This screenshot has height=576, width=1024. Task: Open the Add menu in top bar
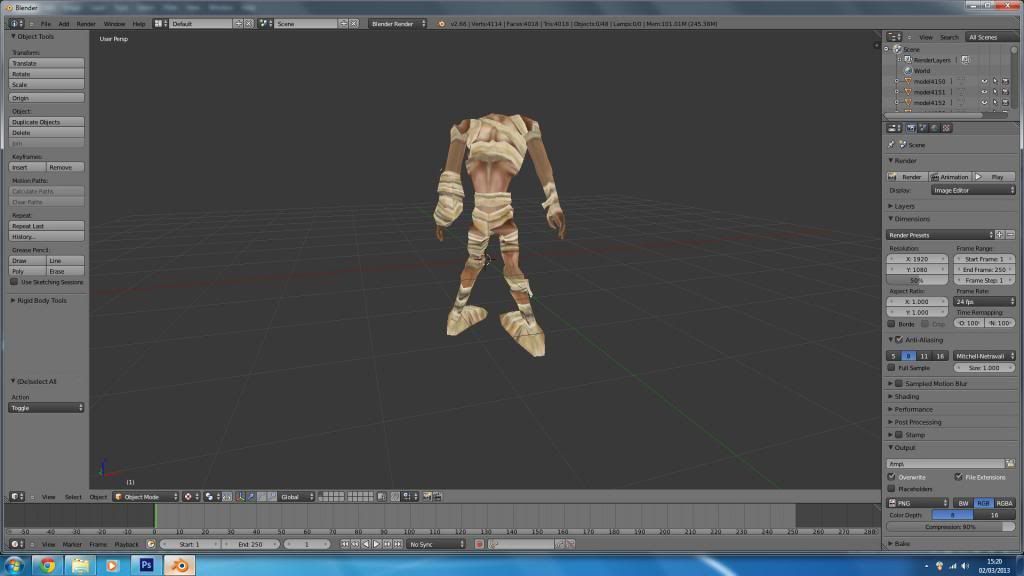tap(63, 24)
